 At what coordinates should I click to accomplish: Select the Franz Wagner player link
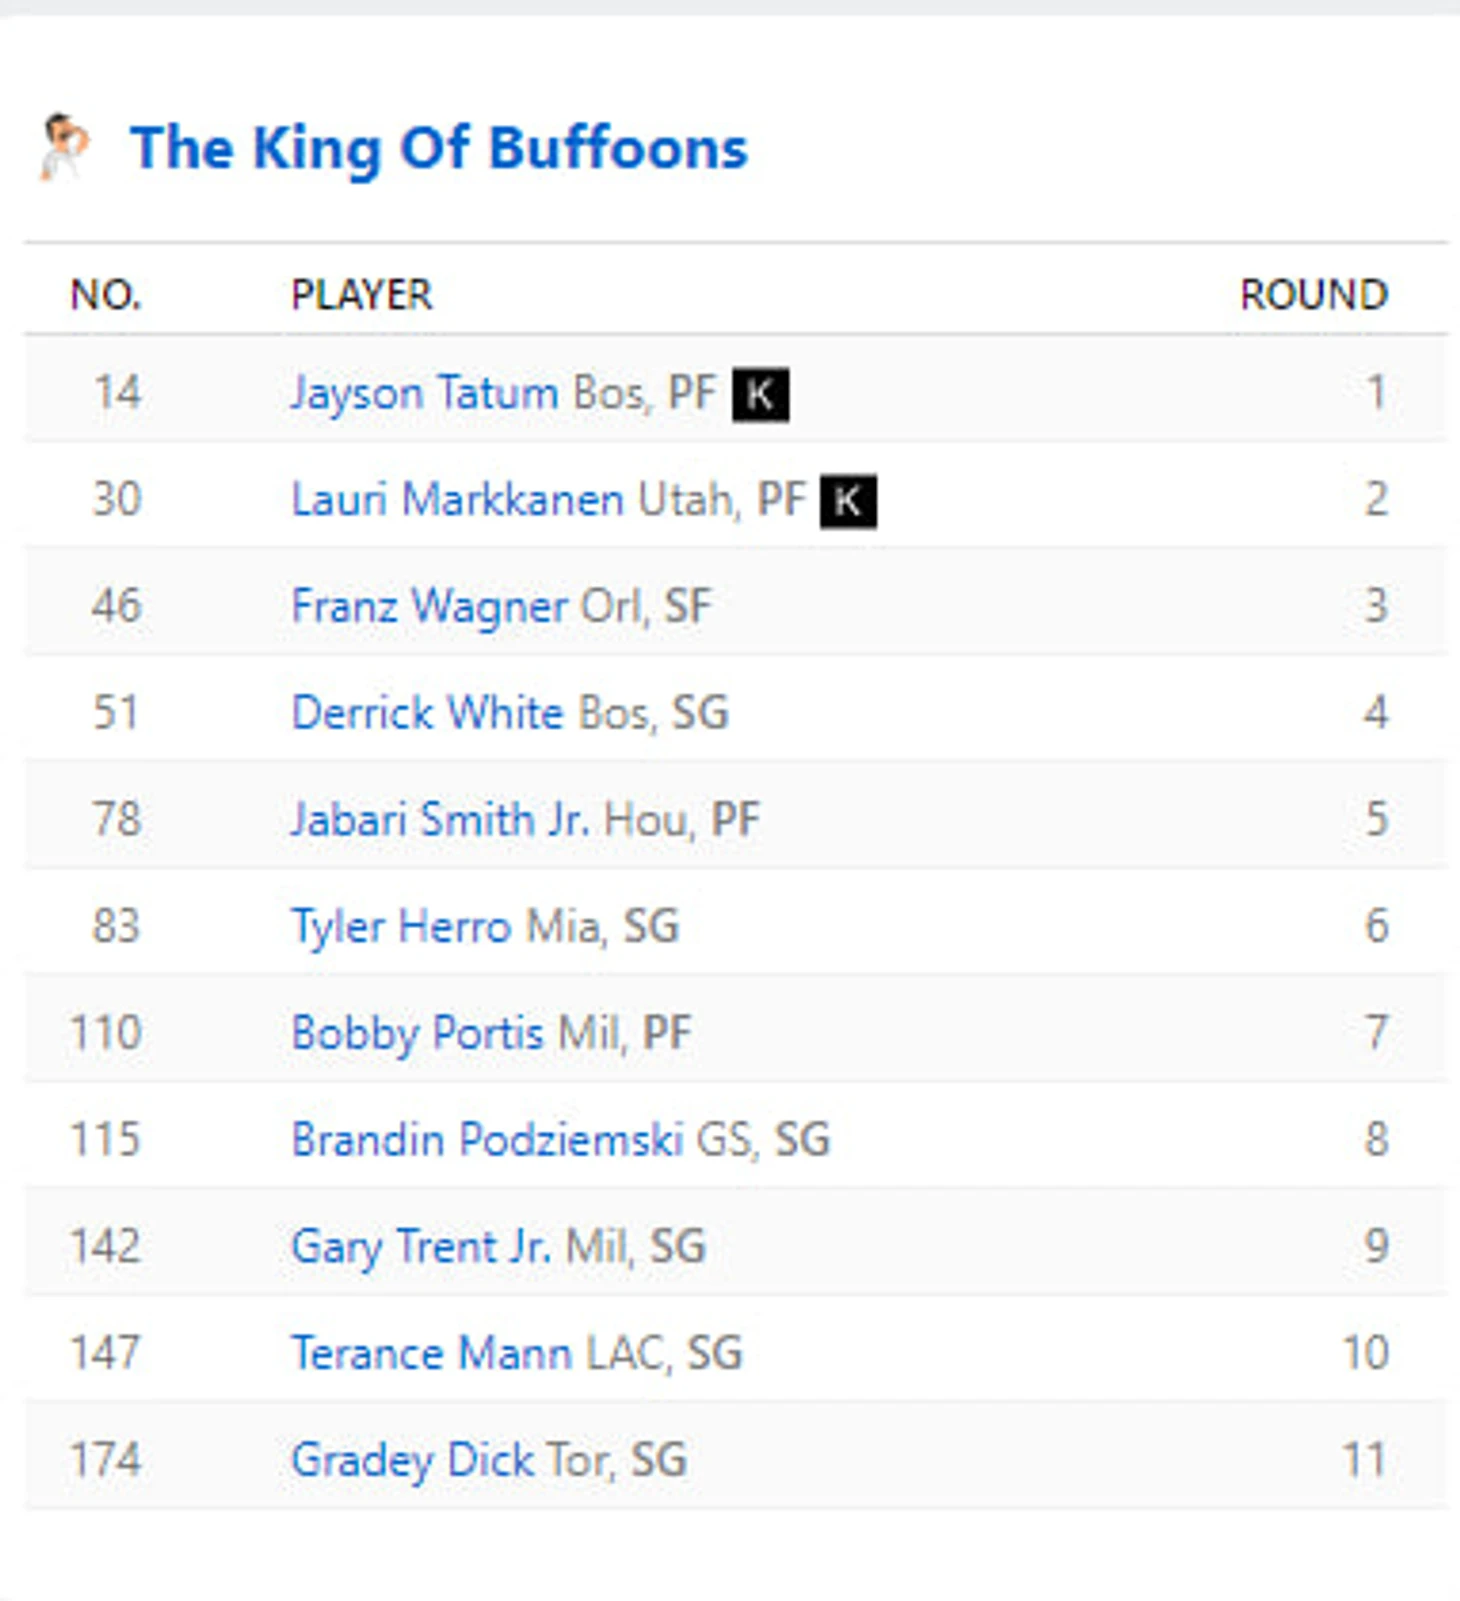pos(429,606)
